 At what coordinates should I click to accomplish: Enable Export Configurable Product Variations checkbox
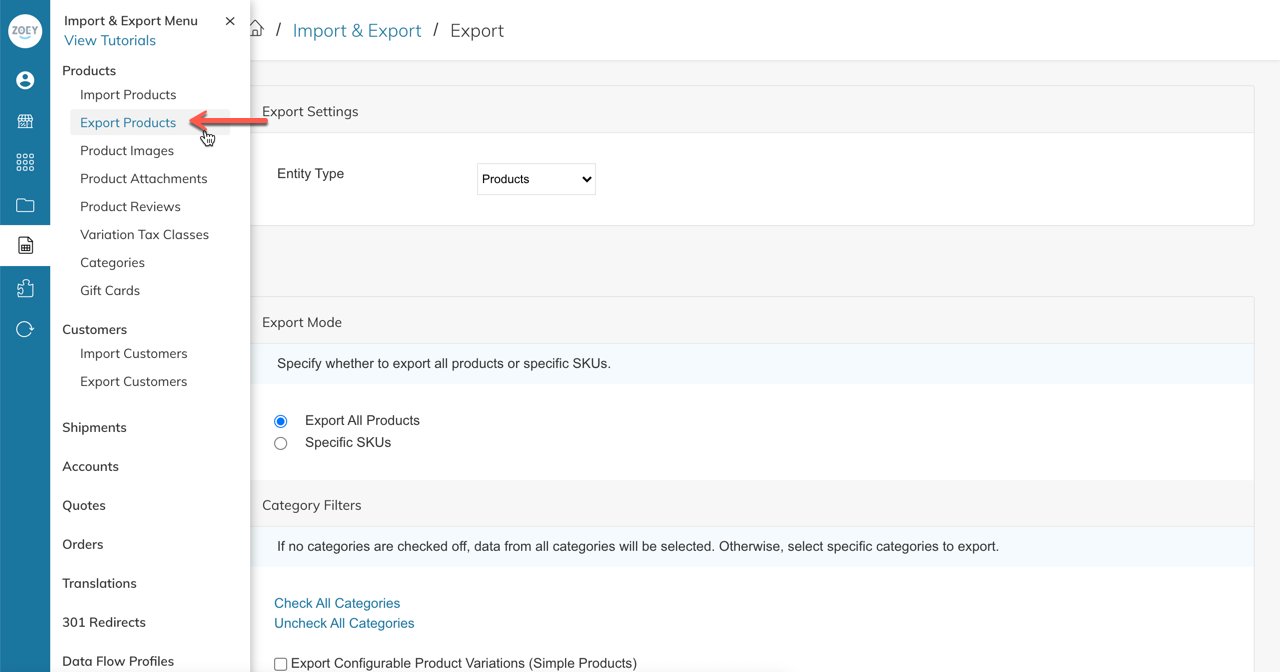coord(281,664)
